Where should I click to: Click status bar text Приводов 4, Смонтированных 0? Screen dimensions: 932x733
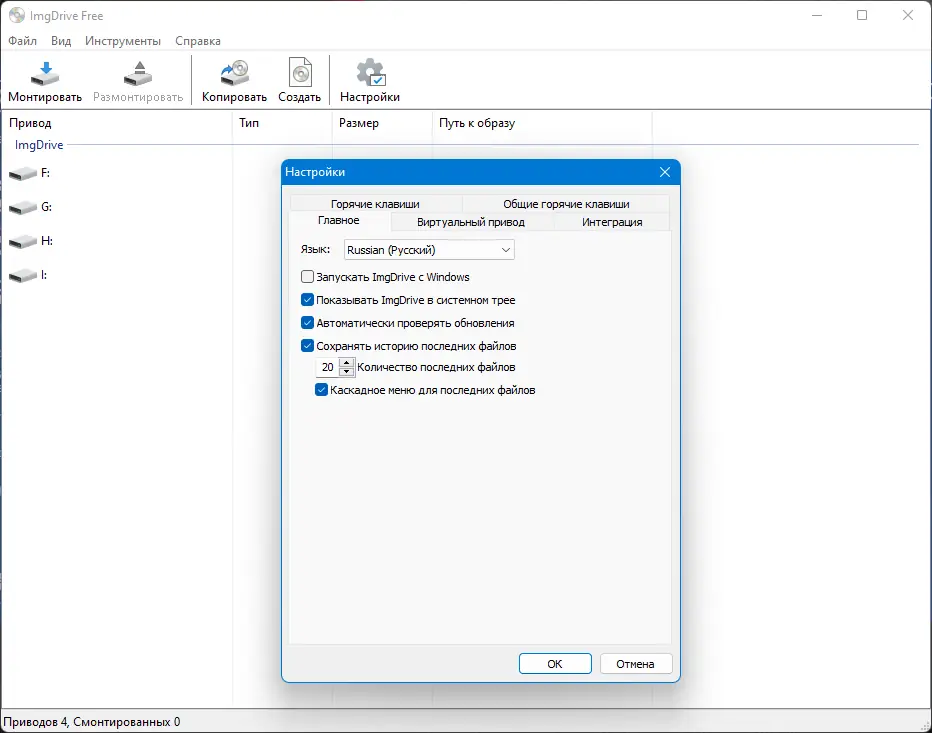[92, 722]
